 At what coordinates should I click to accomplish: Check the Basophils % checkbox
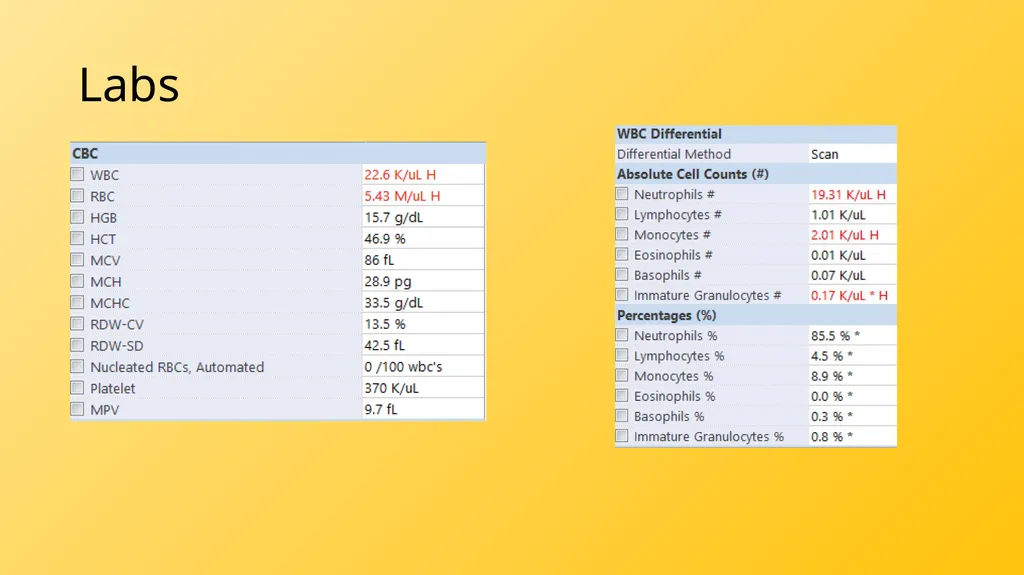[x=622, y=416]
